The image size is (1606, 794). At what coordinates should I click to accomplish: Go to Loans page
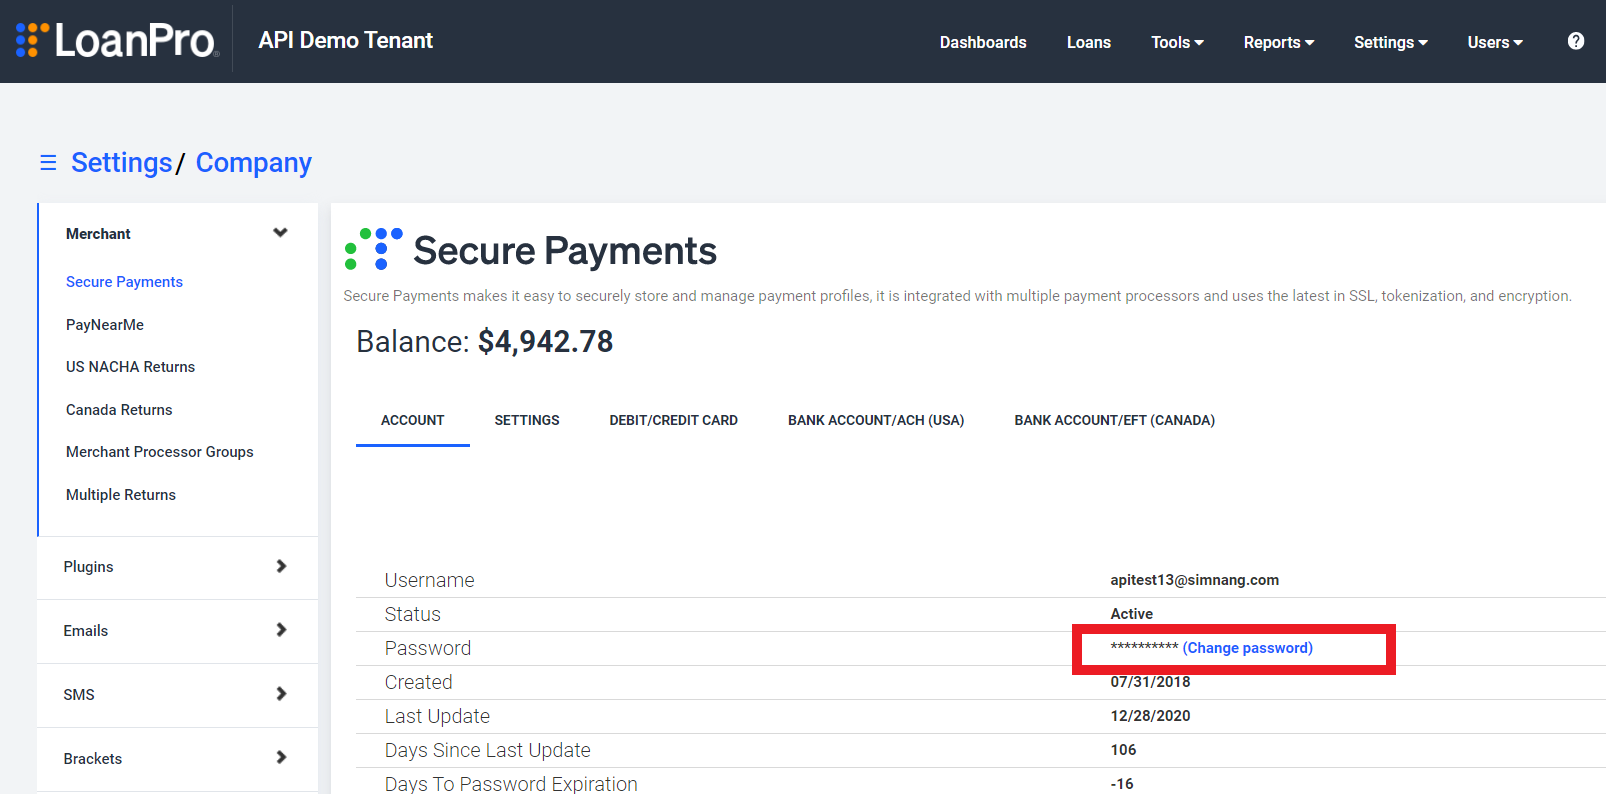1089,42
